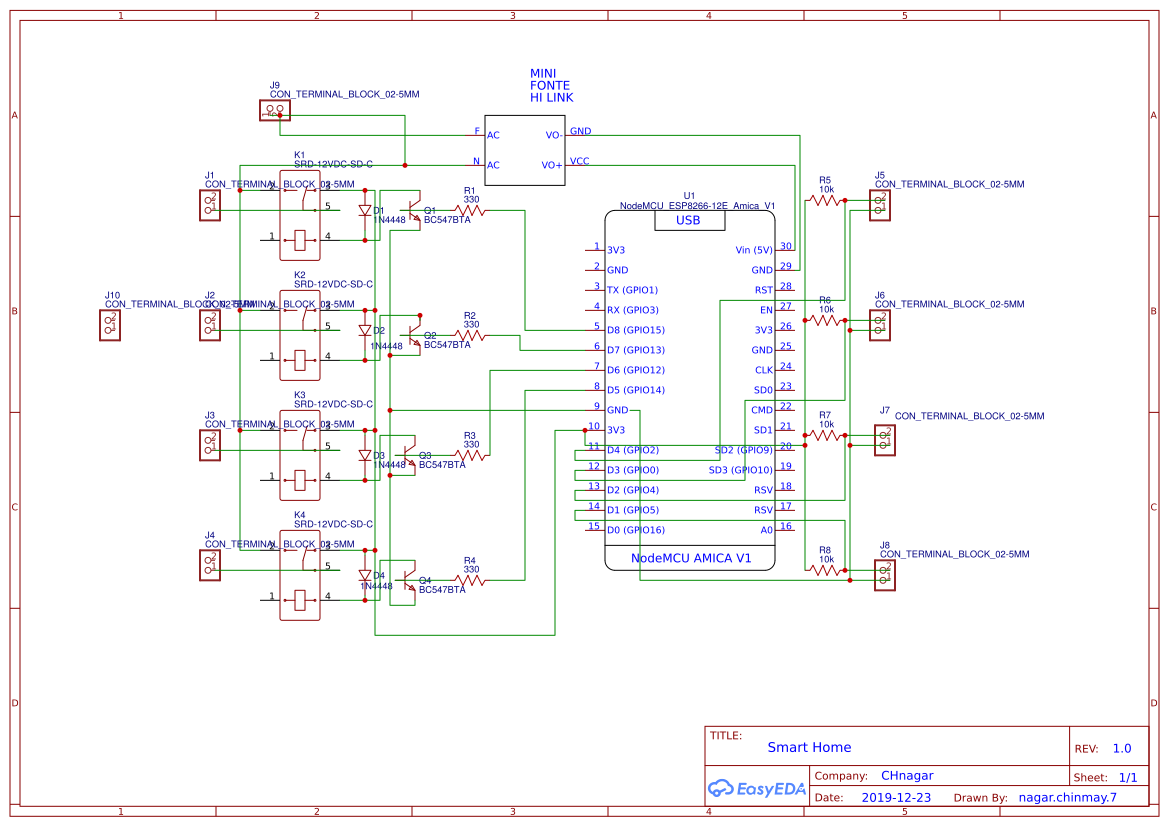Select transistor Q1 symbol
Image resolution: width=1169 pixels, height=827 pixels.
tap(414, 210)
